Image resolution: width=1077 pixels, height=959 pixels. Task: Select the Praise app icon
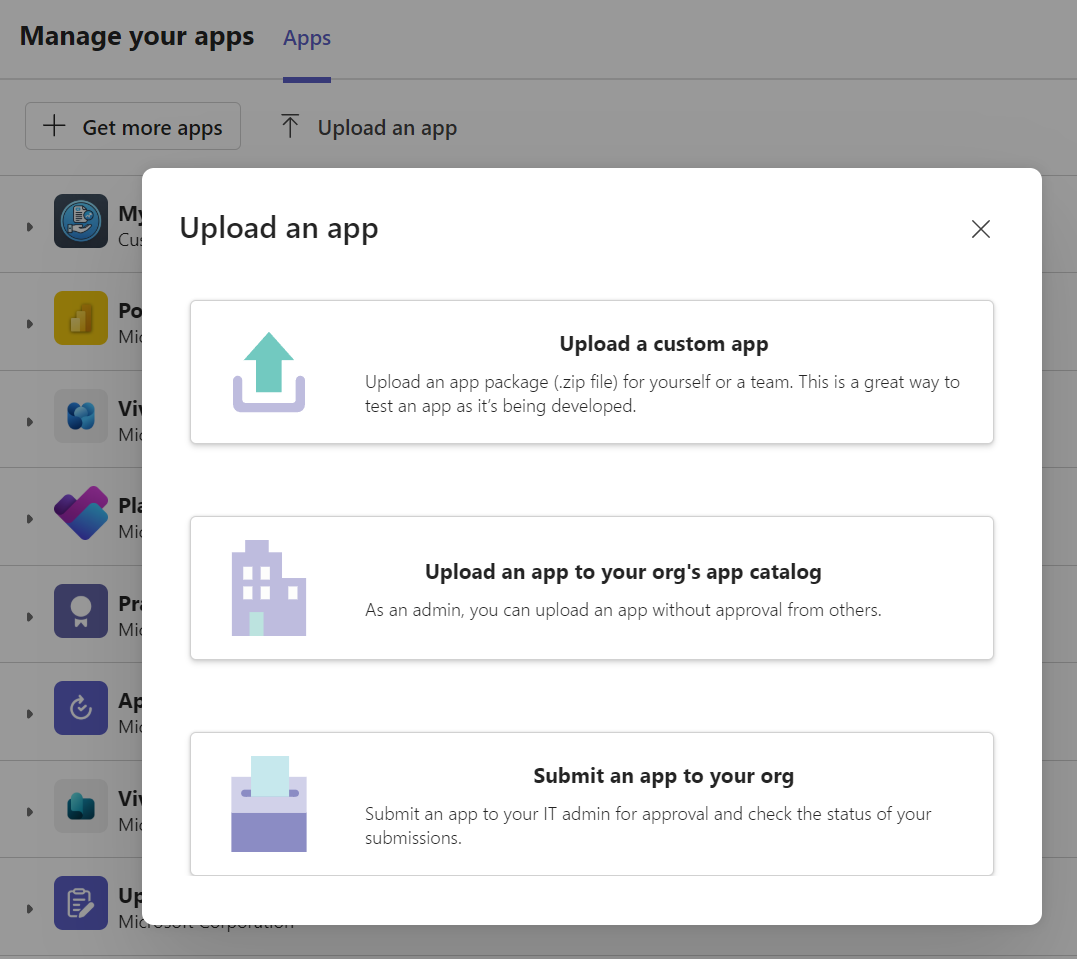coord(81,611)
